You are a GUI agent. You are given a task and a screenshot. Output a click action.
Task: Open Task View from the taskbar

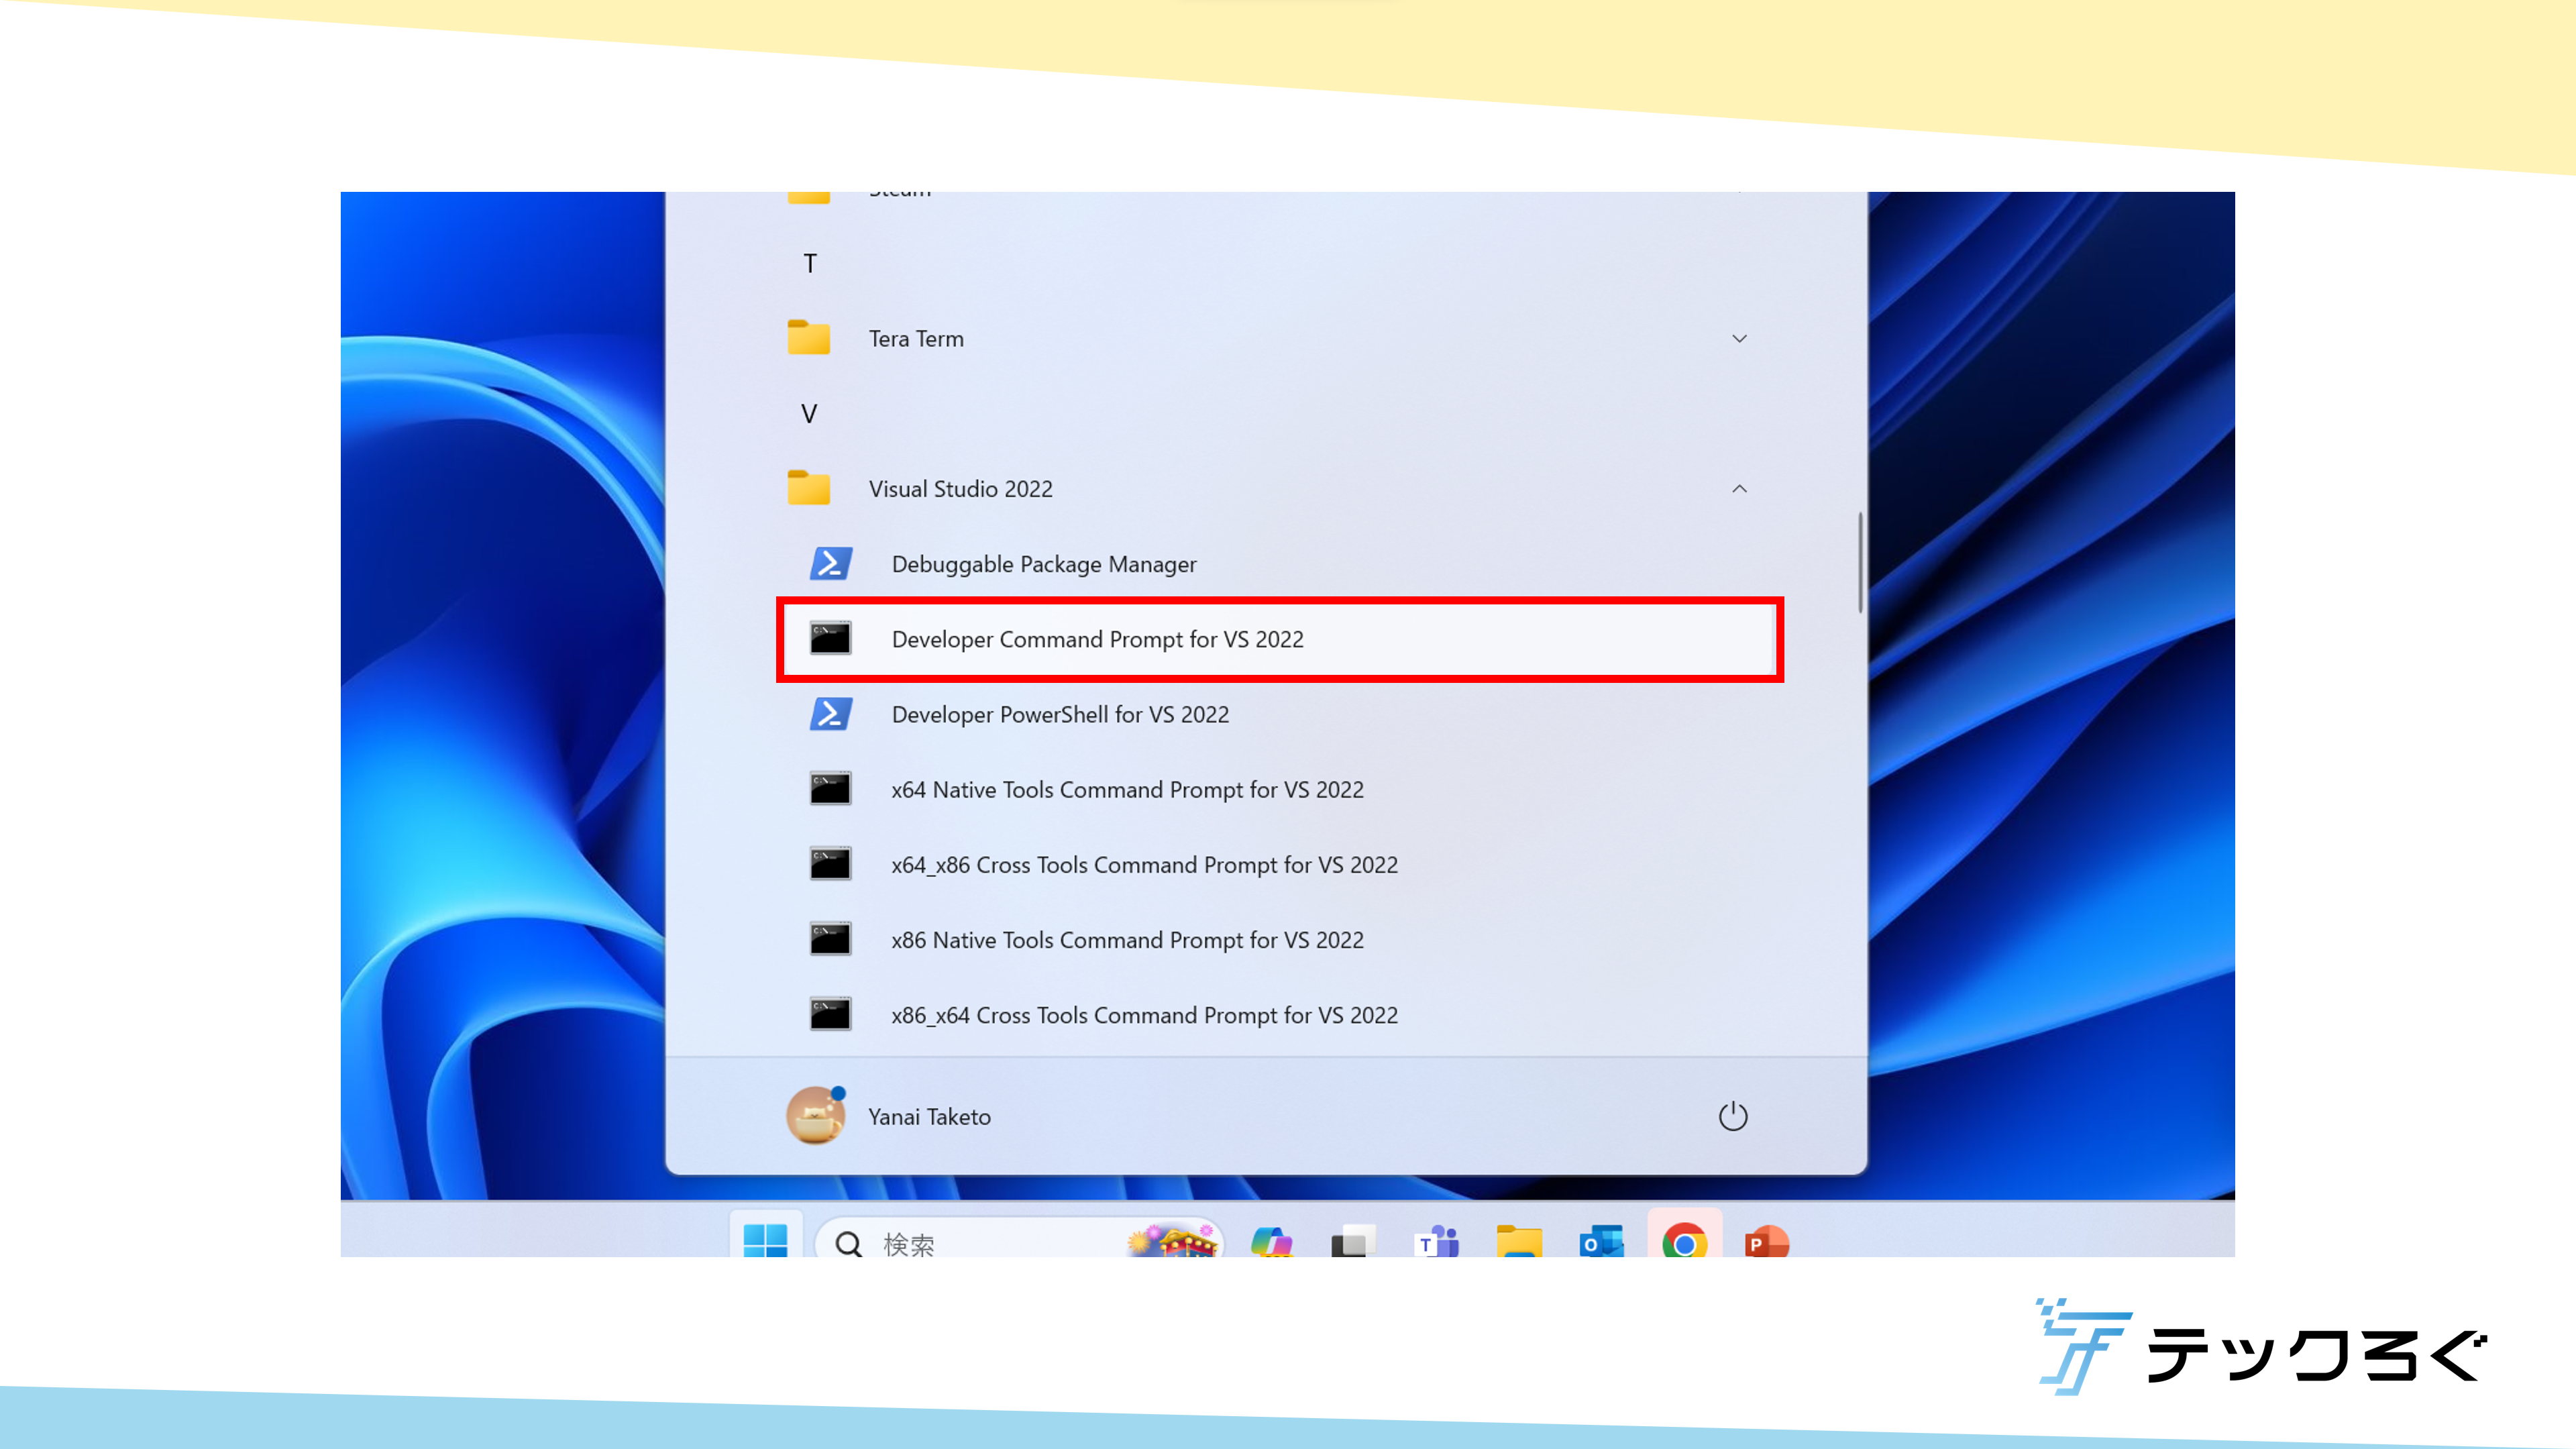[x=1353, y=1241]
